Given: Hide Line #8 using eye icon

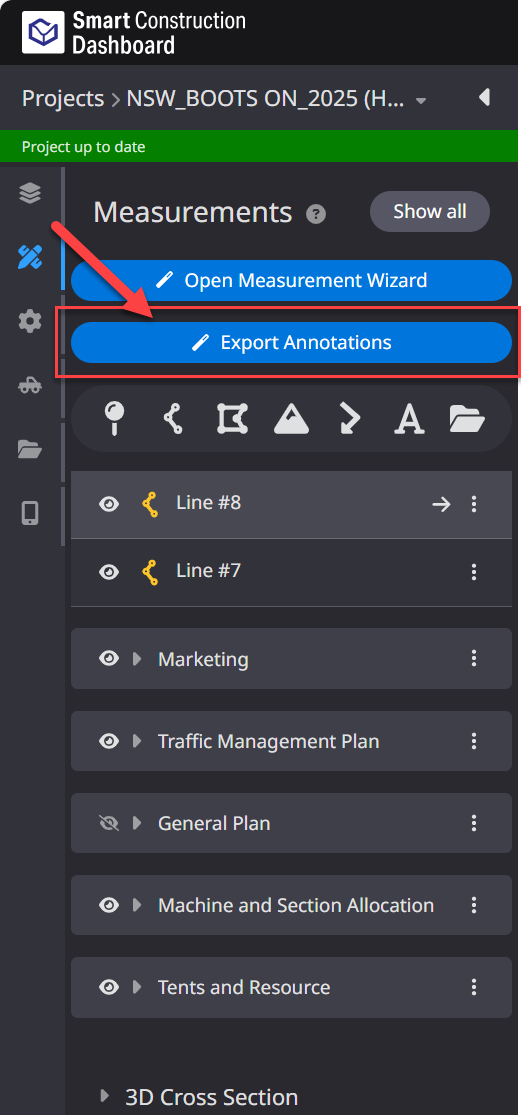Looking at the screenshot, I should pos(109,504).
